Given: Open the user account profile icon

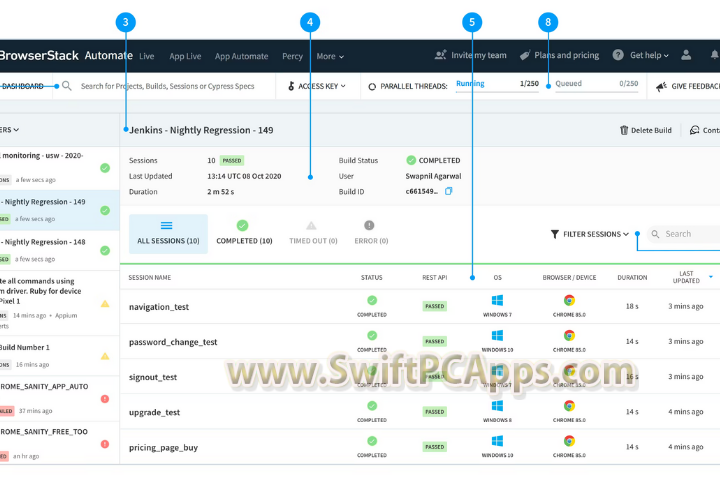Looking at the screenshot, I should coord(686,55).
